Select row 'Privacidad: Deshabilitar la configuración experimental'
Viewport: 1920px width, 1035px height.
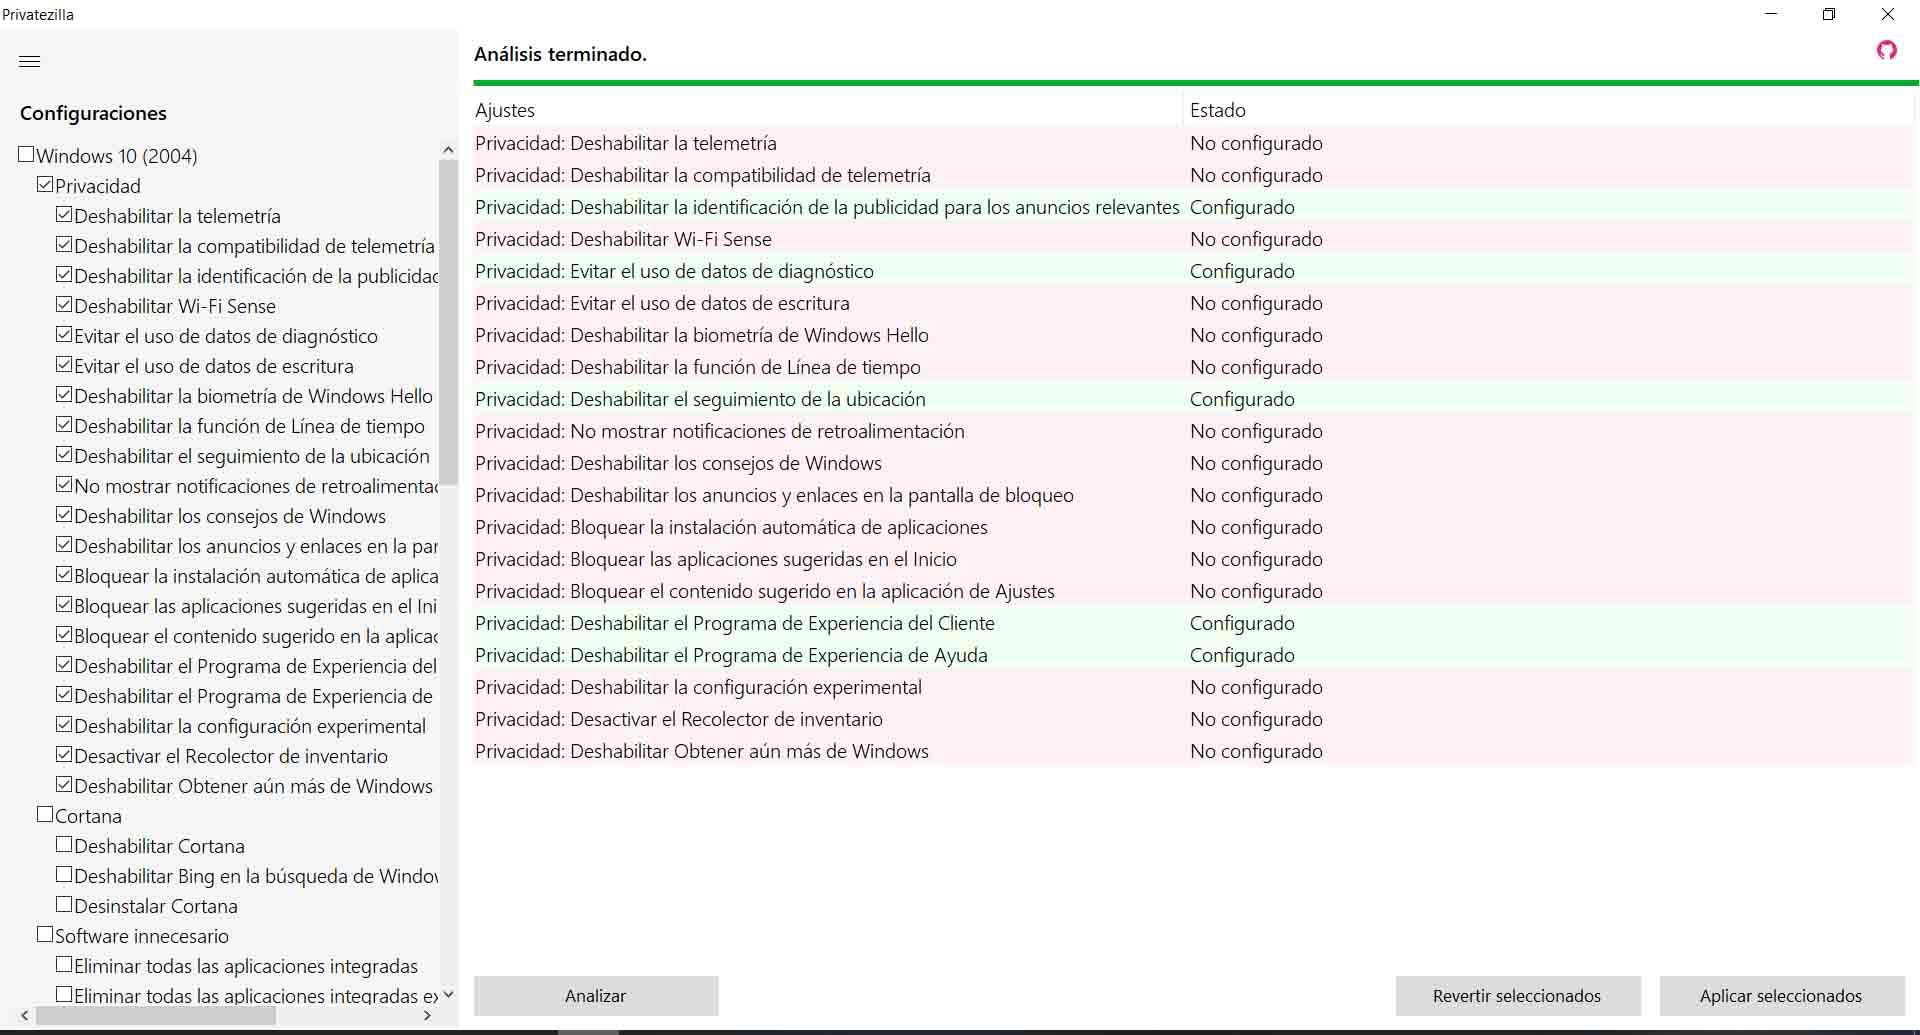(x=1194, y=687)
